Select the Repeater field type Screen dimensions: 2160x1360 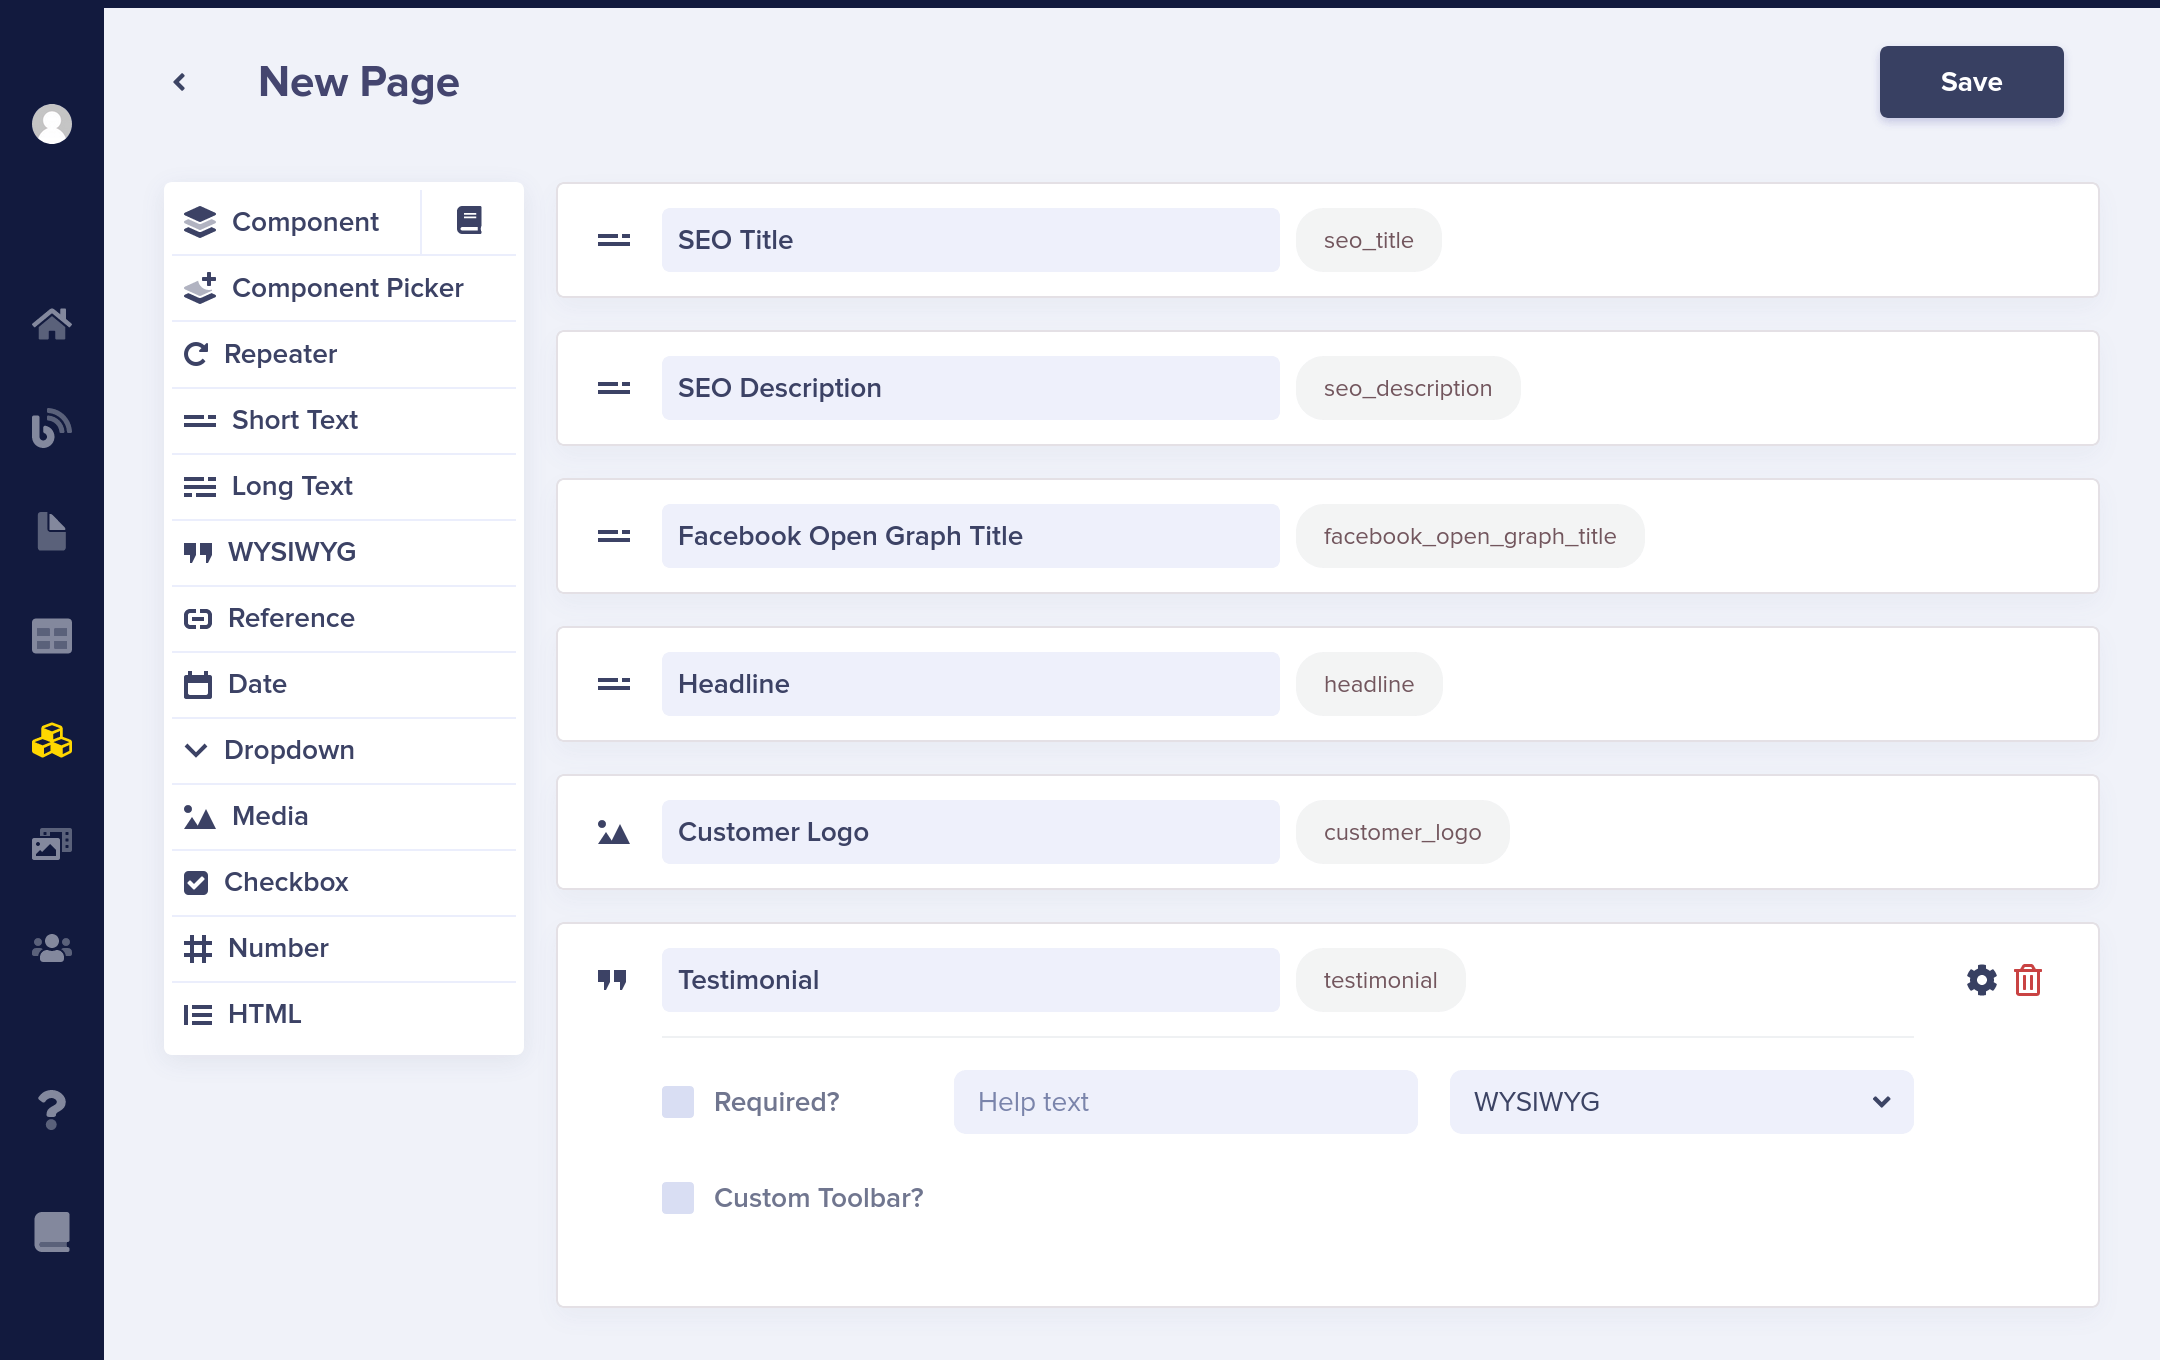(280, 354)
